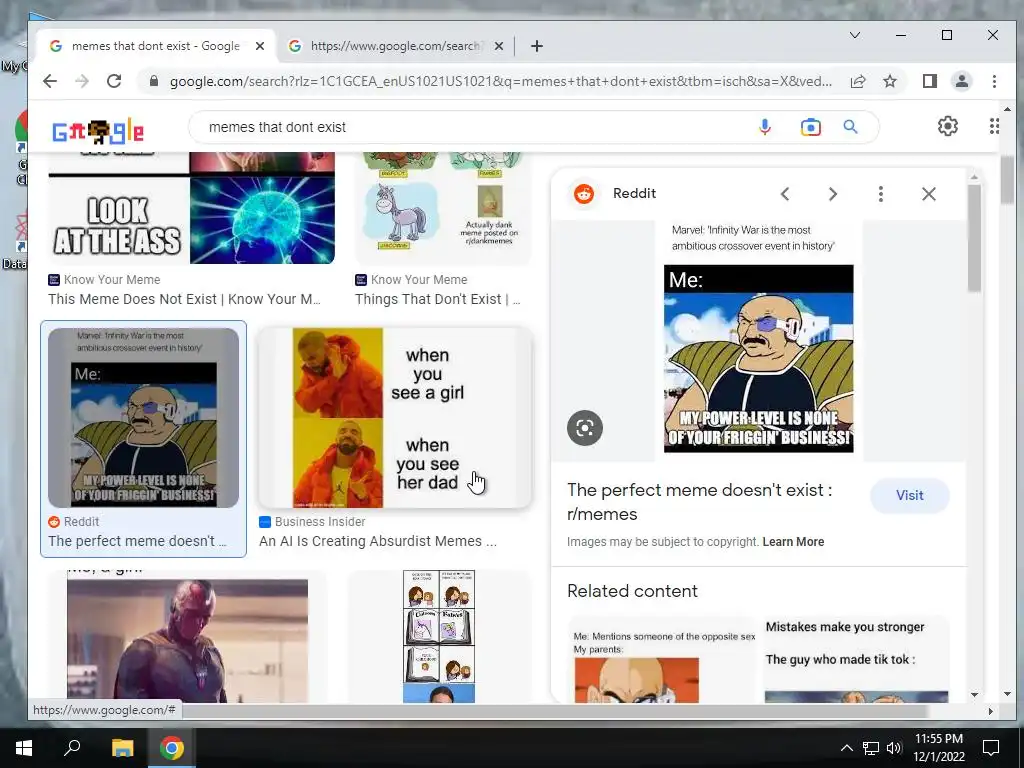1024x768 pixels.
Task: Open 'The perfect meme doesn't...' Reddit result caption
Action: click(137, 541)
